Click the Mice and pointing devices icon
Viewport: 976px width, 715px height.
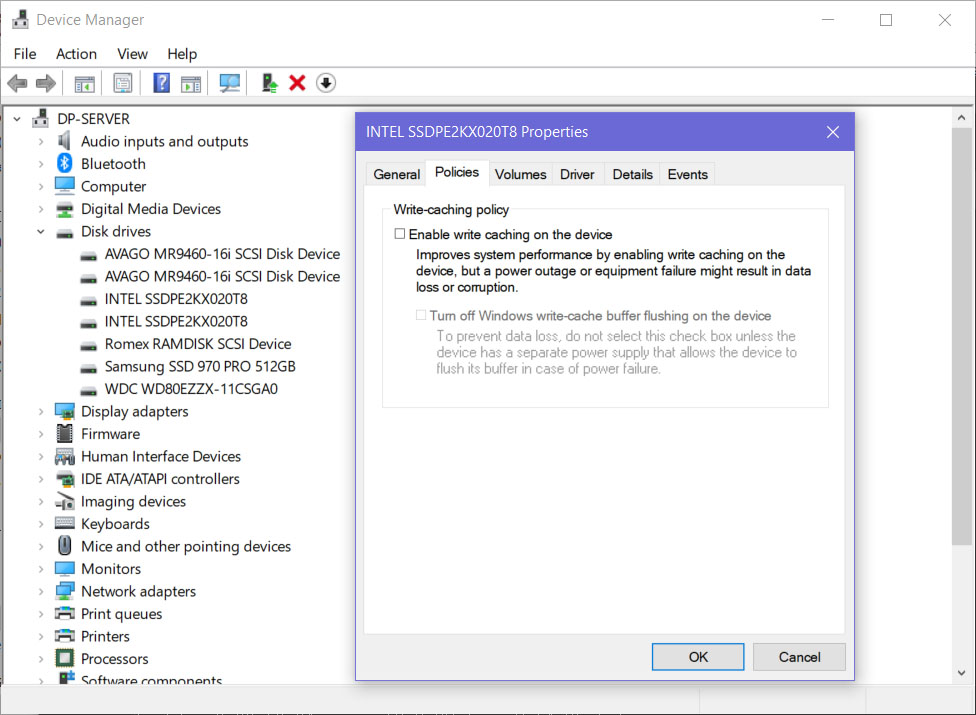(x=65, y=545)
